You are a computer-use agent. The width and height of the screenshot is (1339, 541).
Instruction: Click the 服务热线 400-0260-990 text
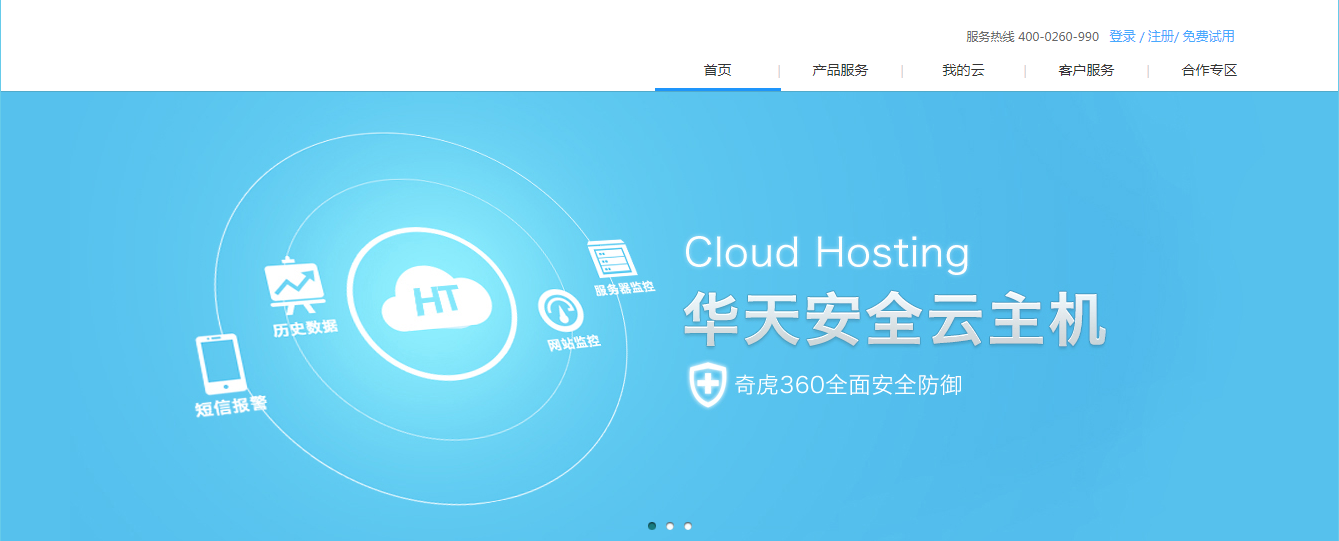click(1032, 36)
